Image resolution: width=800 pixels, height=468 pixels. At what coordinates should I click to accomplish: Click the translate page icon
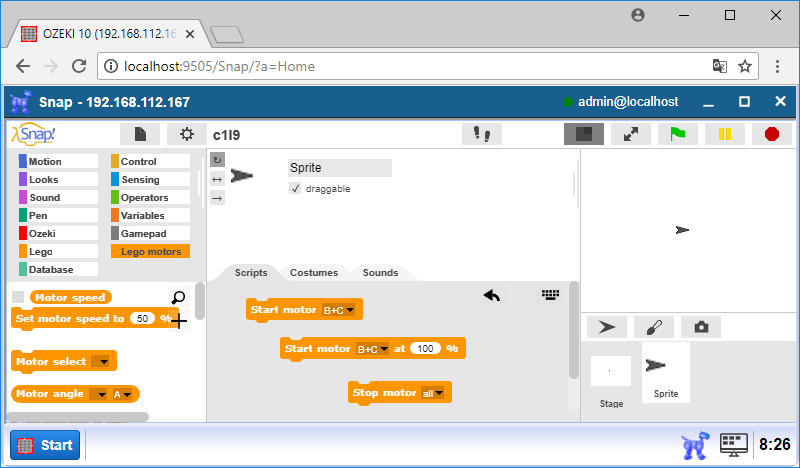tap(720, 66)
